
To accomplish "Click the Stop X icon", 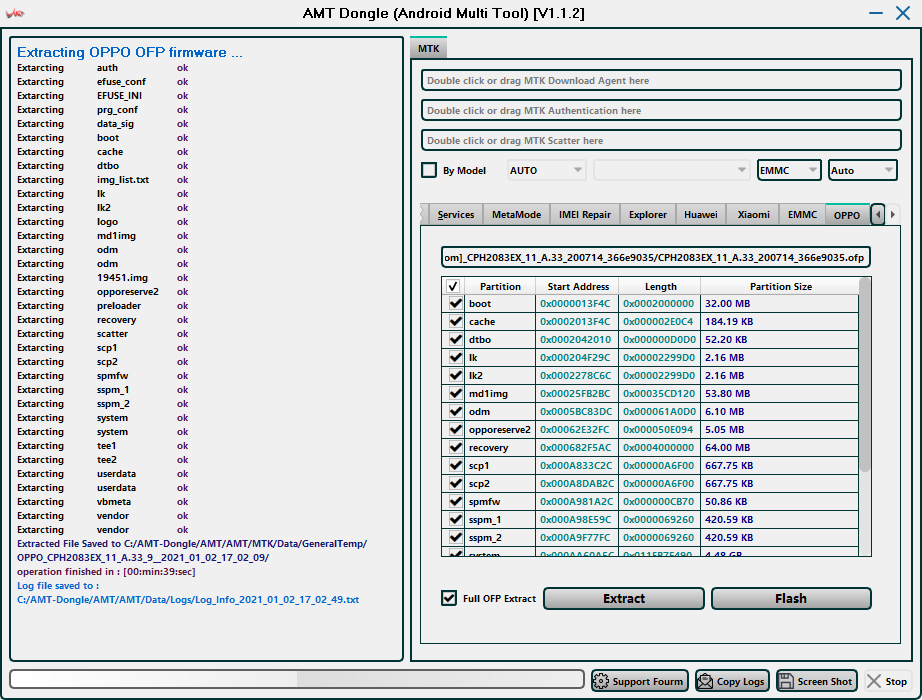I will pyautogui.click(x=874, y=681).
